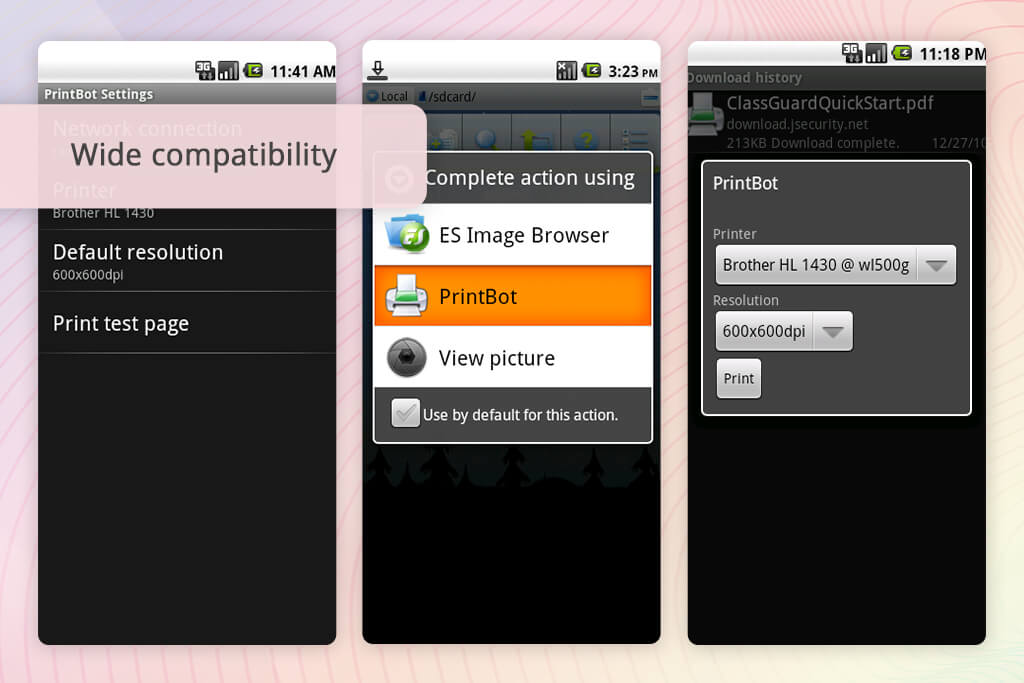Choose PrintBot from action list
This screenshot has height=683, width=1024.
click(513, 296)
